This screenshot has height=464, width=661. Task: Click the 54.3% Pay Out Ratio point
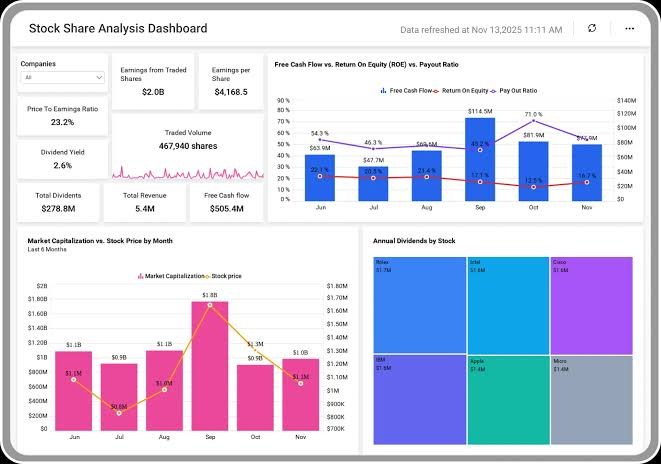tap(320, 139)
